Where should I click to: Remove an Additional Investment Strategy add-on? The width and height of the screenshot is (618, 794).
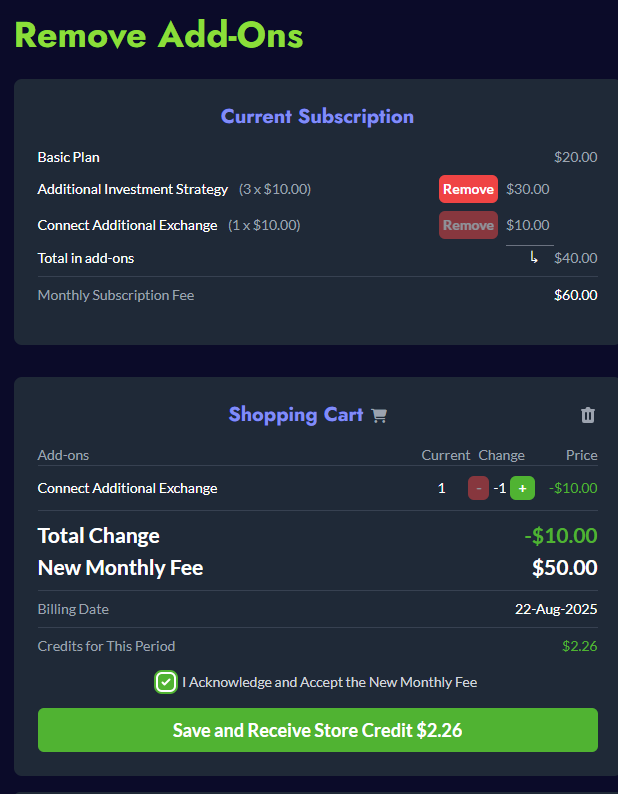pyautogui.click(x=468, y=189)
